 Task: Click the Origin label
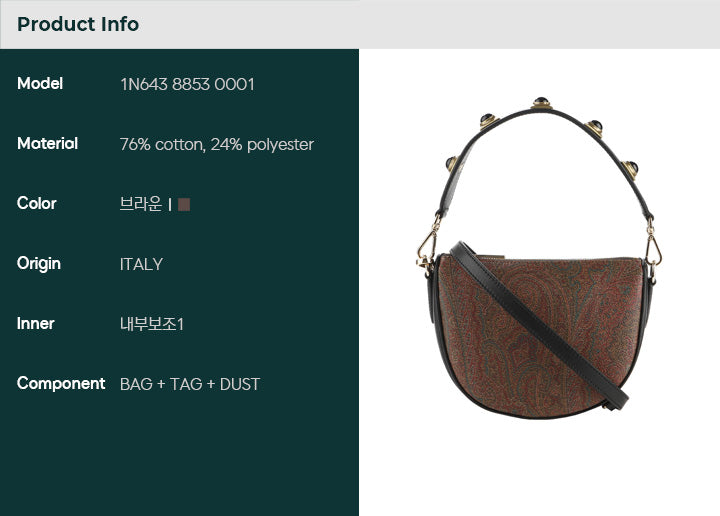point(39,264)
